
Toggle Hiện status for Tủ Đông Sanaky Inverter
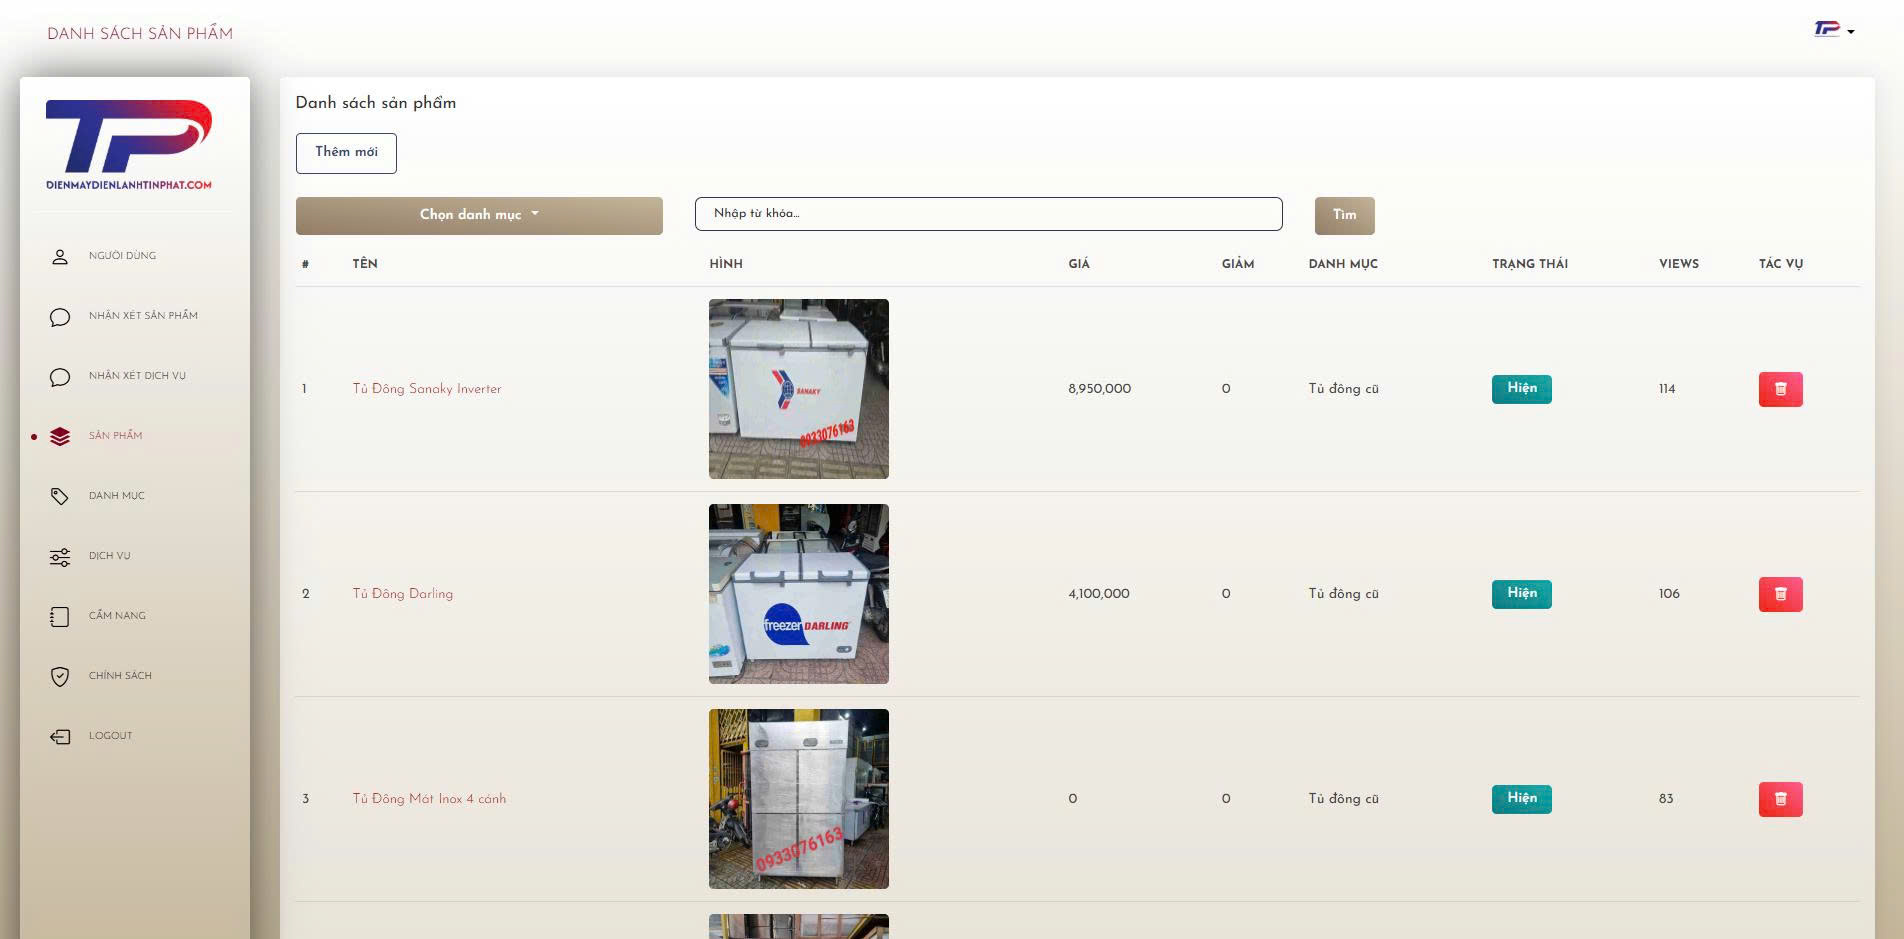click(1521, 389)
